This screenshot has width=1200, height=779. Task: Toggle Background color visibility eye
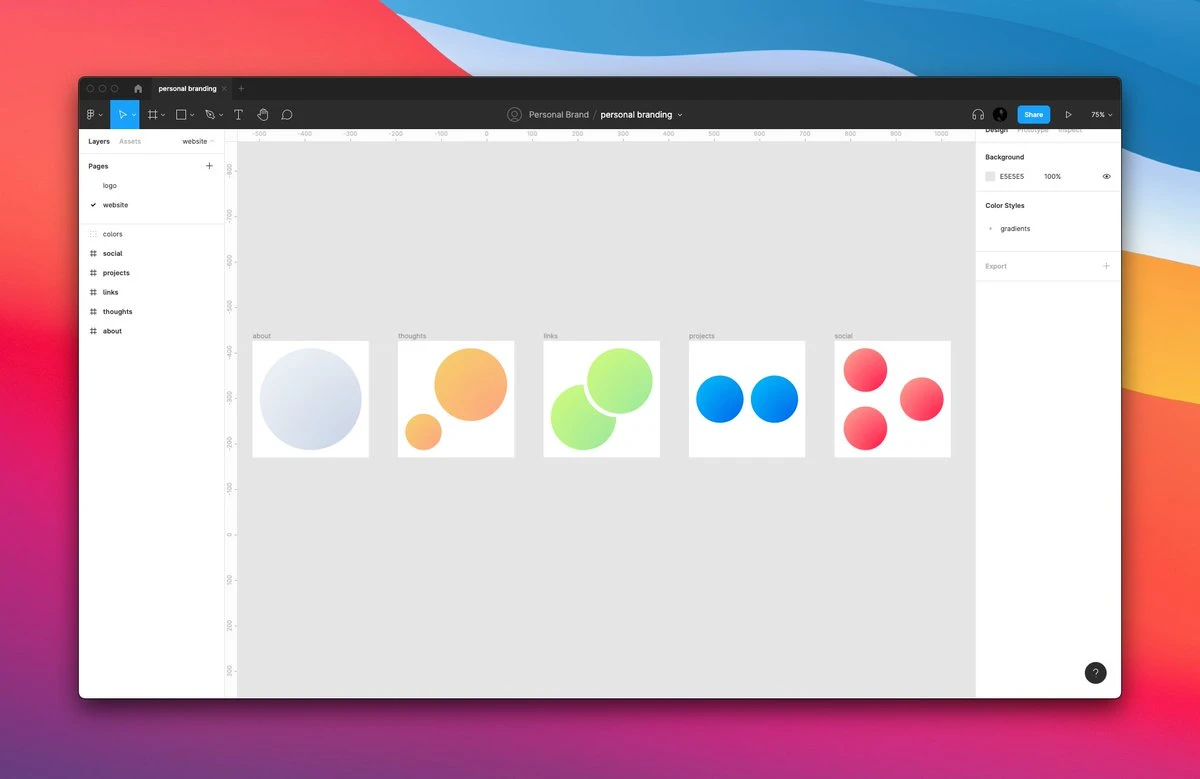coord(1106,177)
